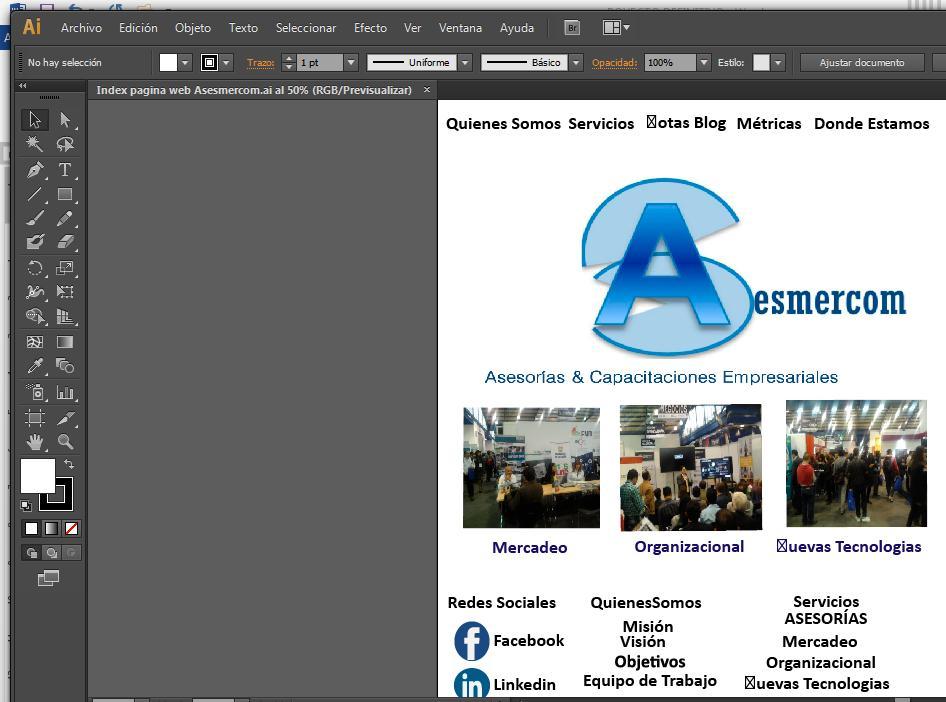Click the large white Fill swatch

[x=37, y=475]
